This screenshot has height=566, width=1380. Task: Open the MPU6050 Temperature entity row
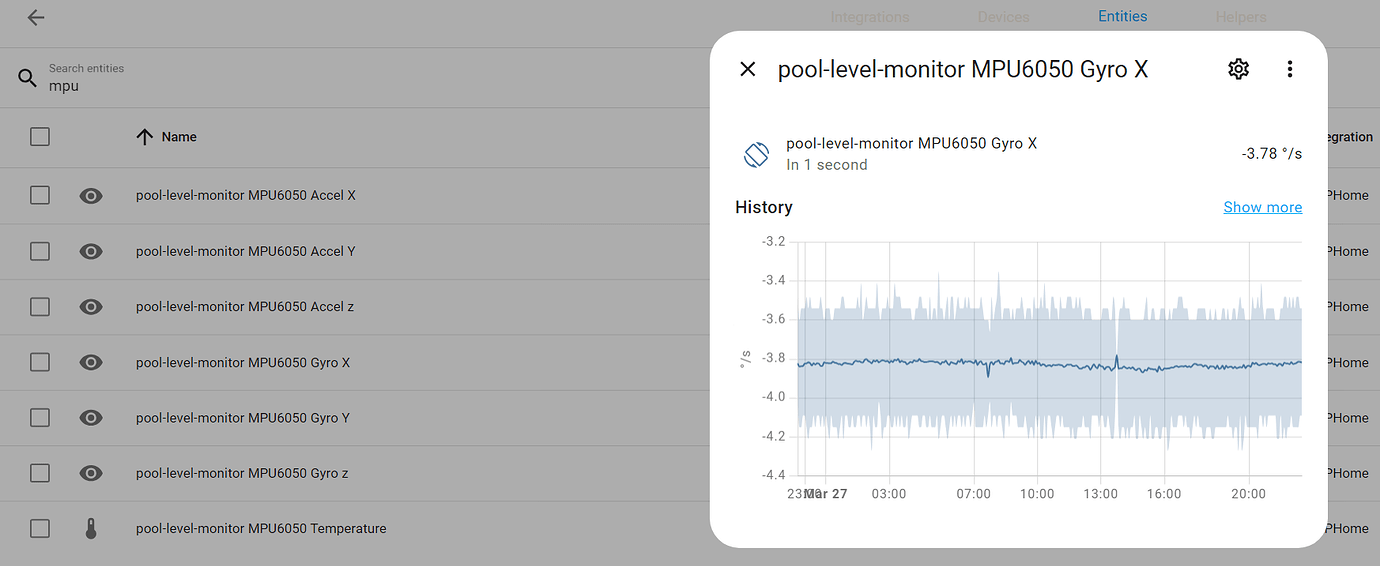(x=261, y=529)
